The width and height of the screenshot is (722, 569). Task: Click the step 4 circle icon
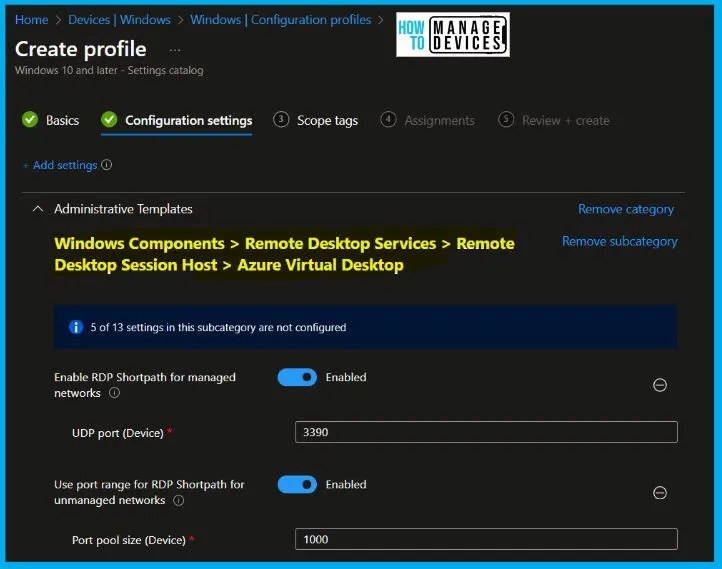388,120
